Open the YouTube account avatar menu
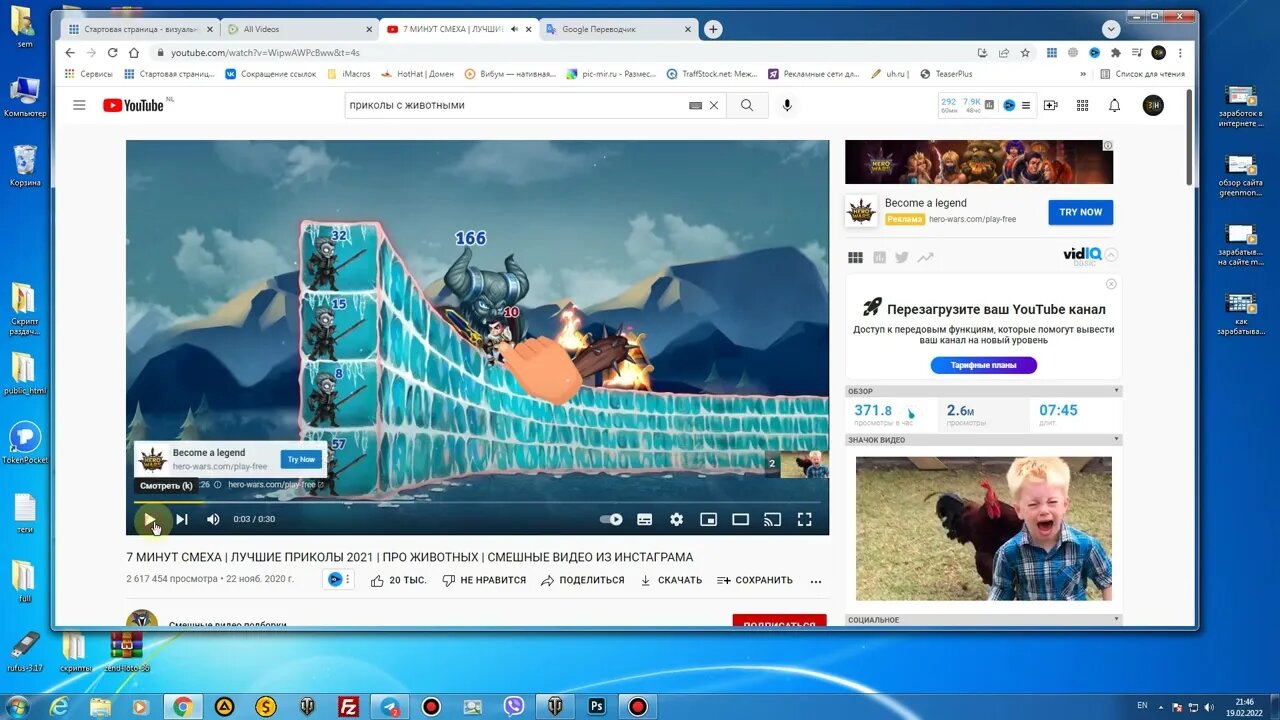1280x720 pixels. pyautogui.click(x=1153, y=105)
